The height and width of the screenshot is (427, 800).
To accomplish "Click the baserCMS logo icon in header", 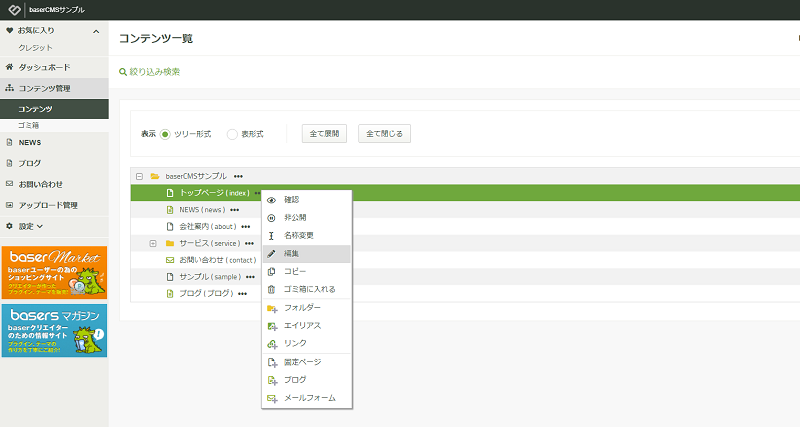I will (15, 10).
